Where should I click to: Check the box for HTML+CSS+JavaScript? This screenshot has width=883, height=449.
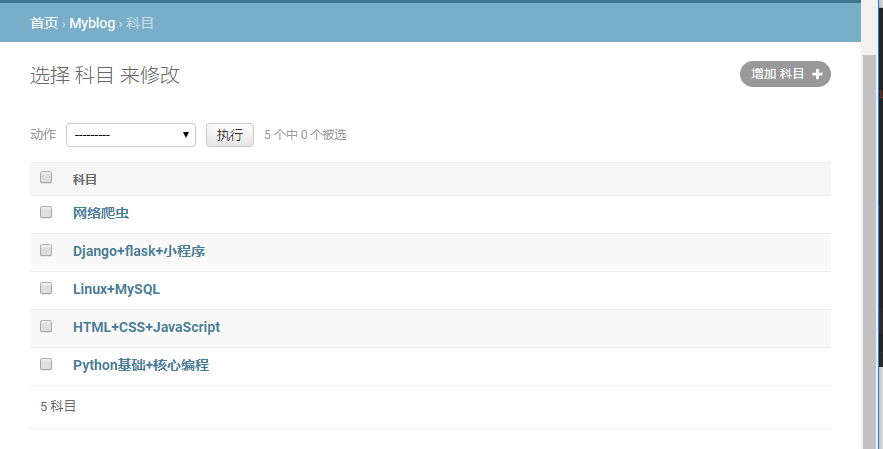46,326
